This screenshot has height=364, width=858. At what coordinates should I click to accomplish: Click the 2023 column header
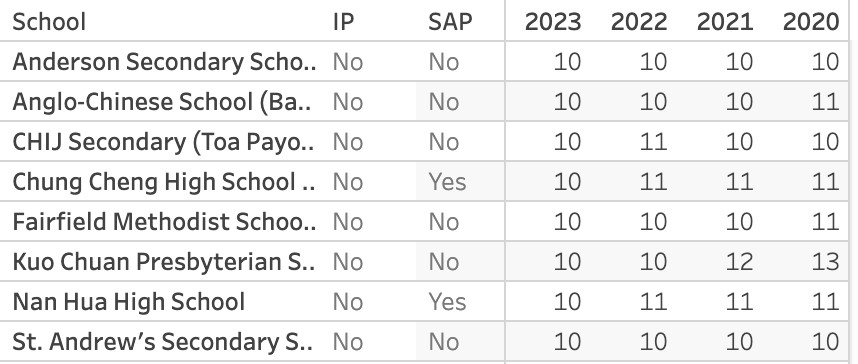553,22
